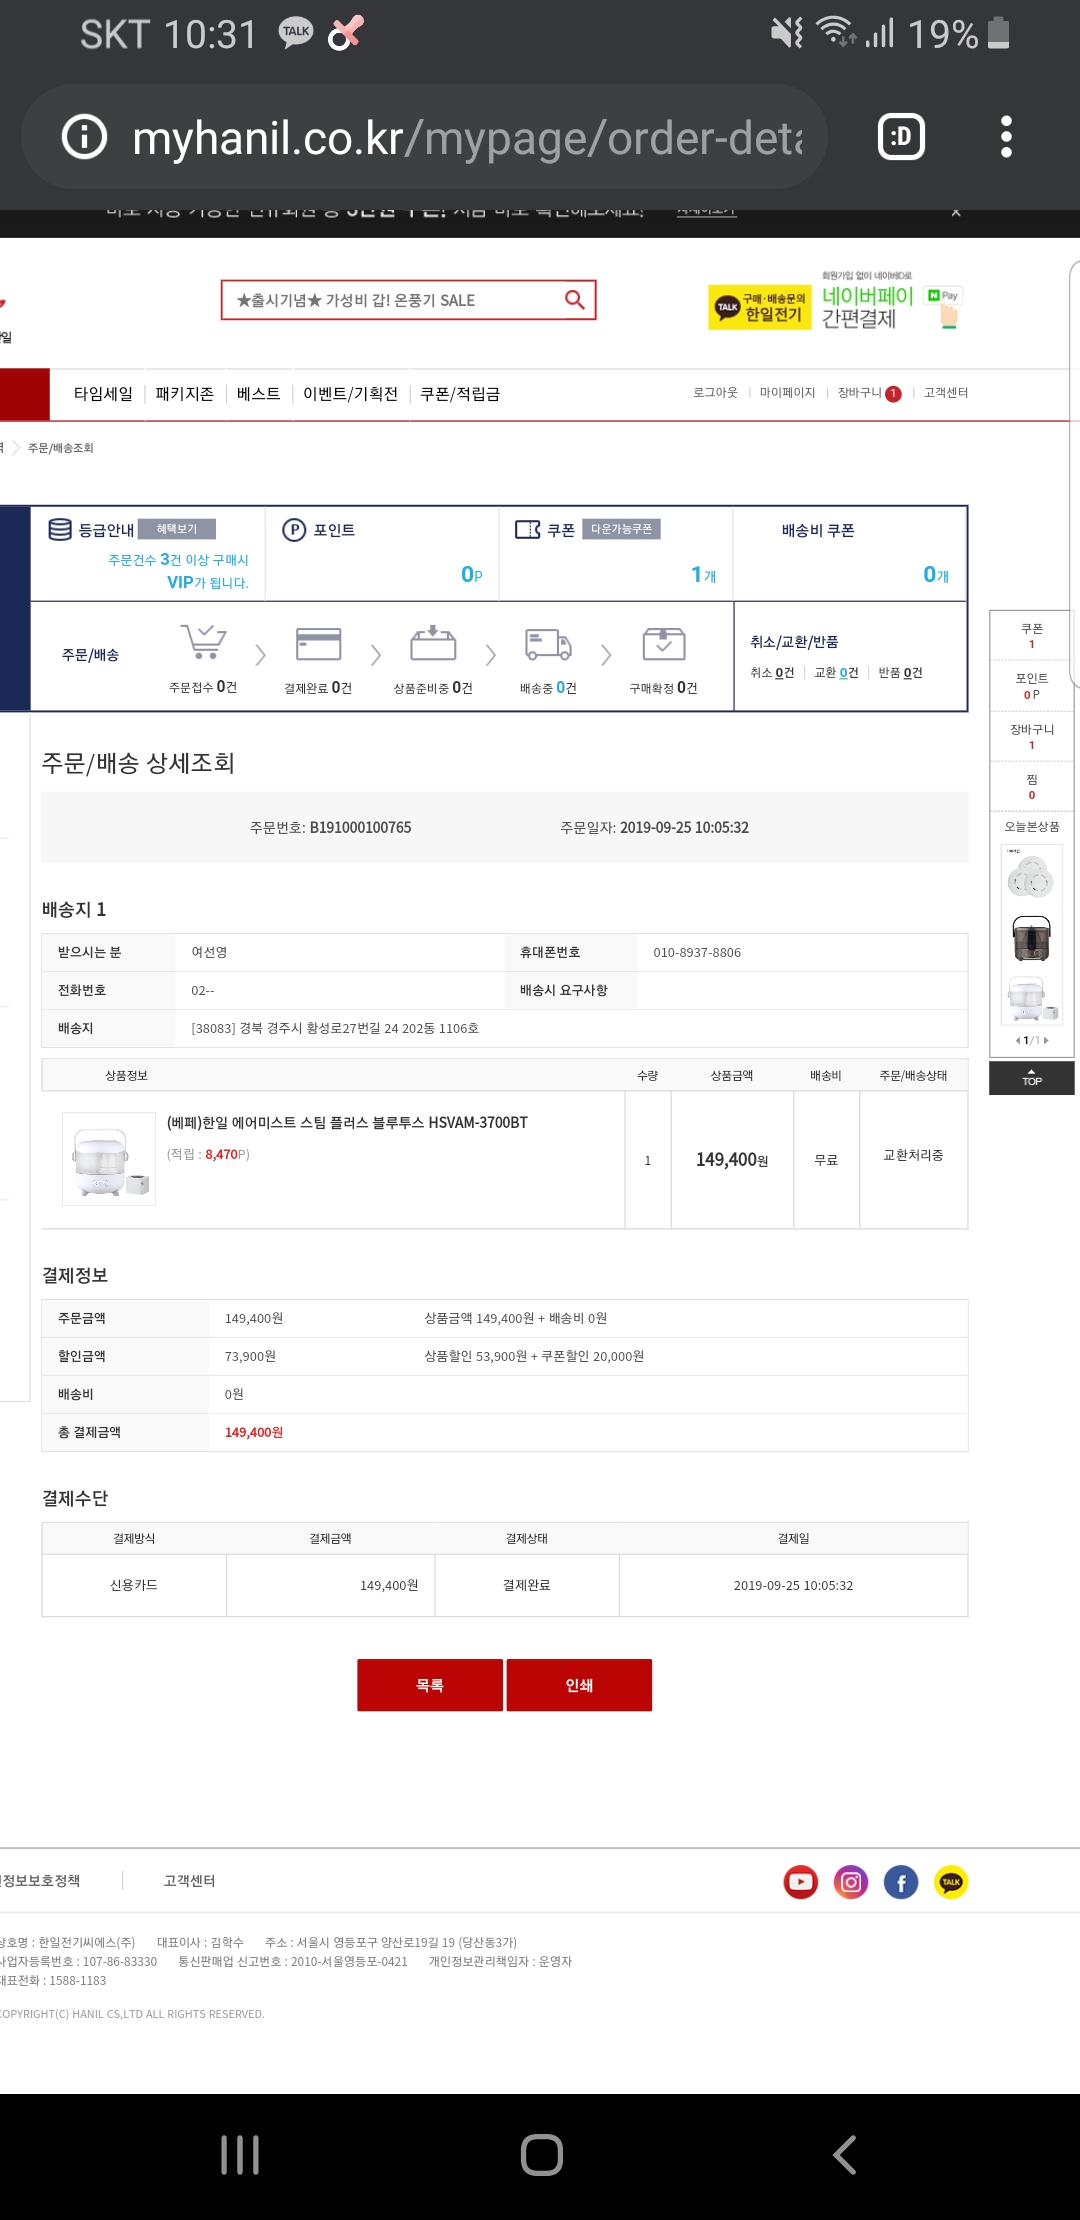Click the TOP scroll-to-top button
Screen dimensions: 1080x2220
coord(1032,1078)
